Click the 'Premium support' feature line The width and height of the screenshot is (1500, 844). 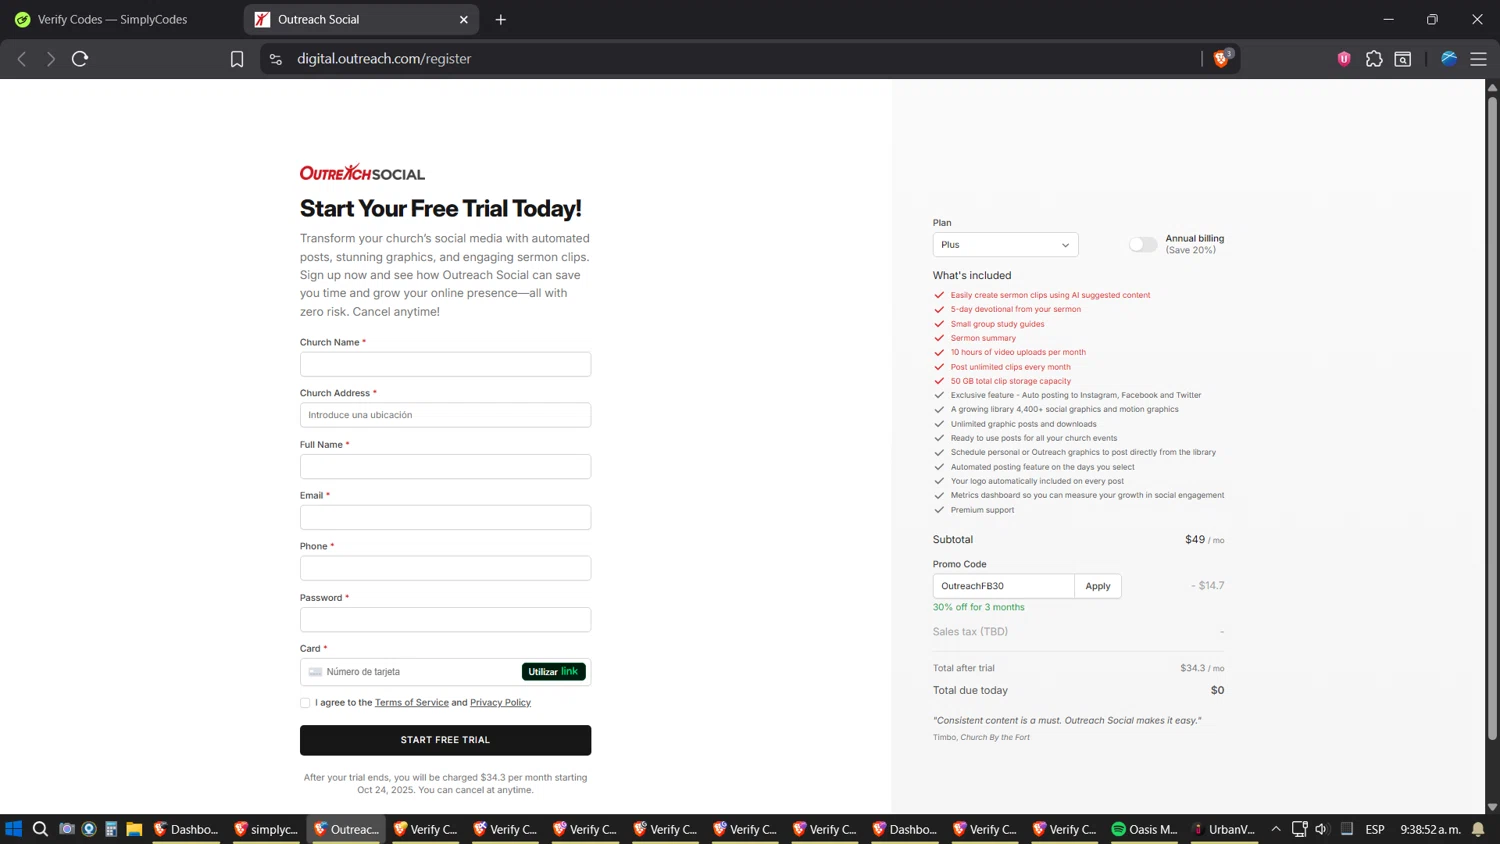pyautogui.click(x=982, y=510)
